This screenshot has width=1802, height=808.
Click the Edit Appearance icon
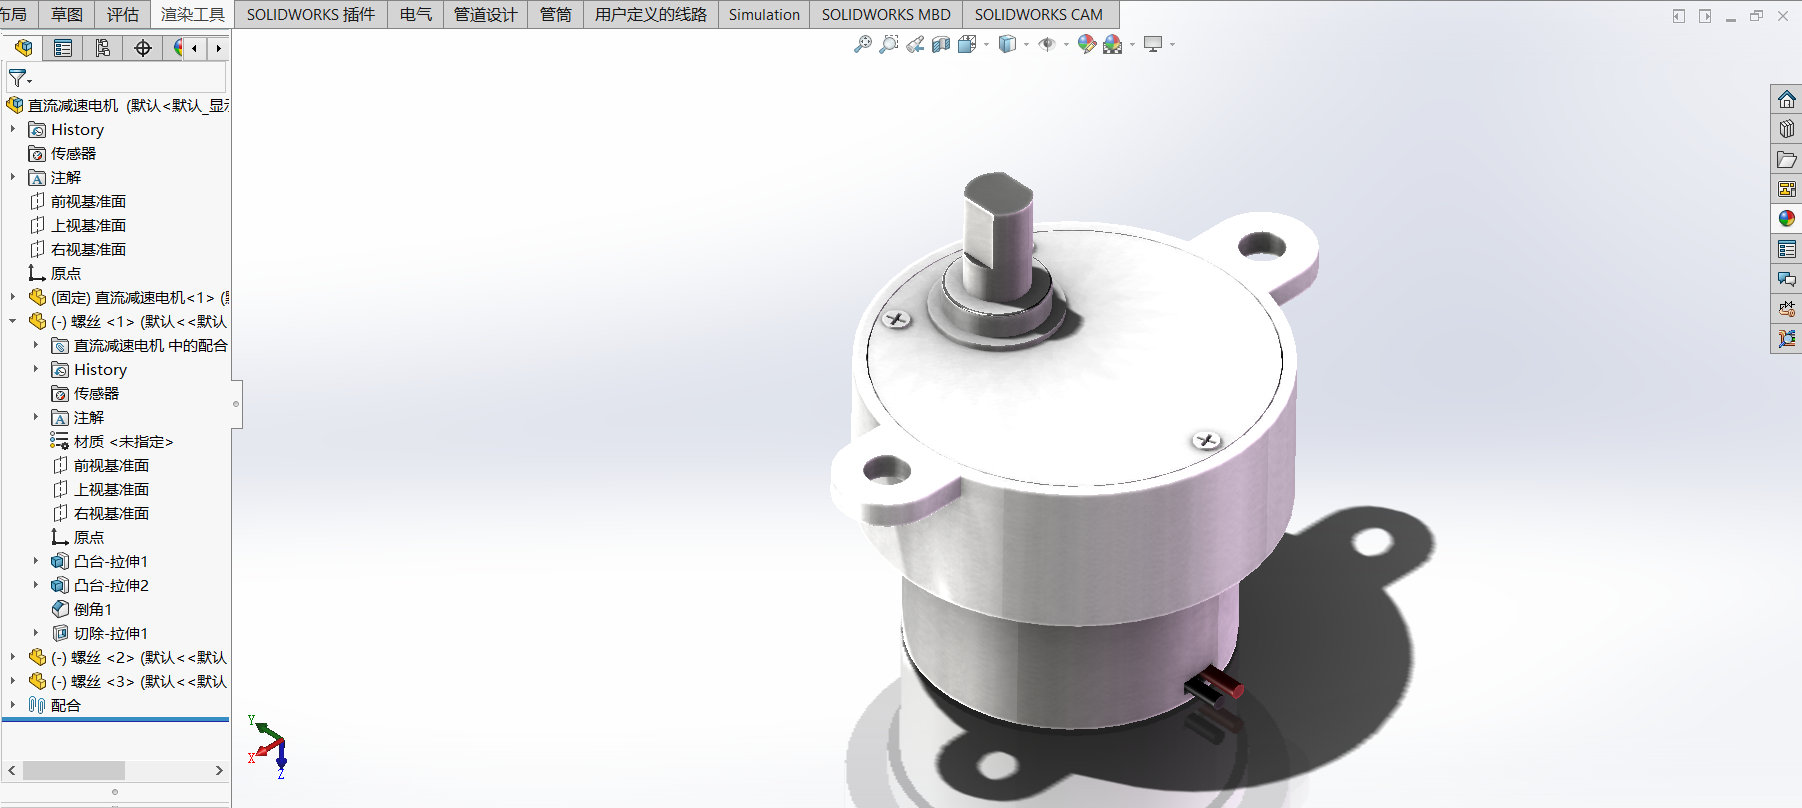tap(1087, 44)
